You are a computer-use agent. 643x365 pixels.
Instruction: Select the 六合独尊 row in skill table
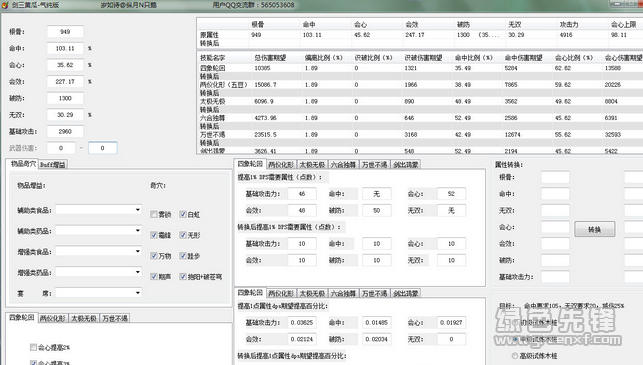pos(420,118)
